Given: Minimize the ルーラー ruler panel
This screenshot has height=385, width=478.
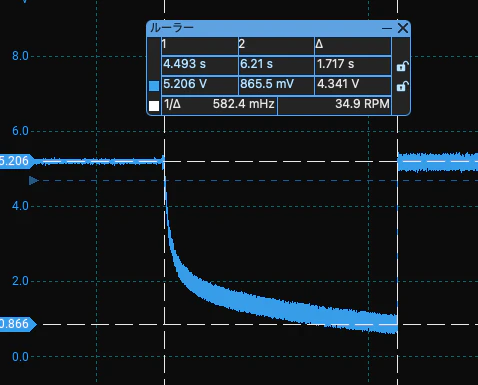Looking at the screenshot, I should click(x=387, y=29).
